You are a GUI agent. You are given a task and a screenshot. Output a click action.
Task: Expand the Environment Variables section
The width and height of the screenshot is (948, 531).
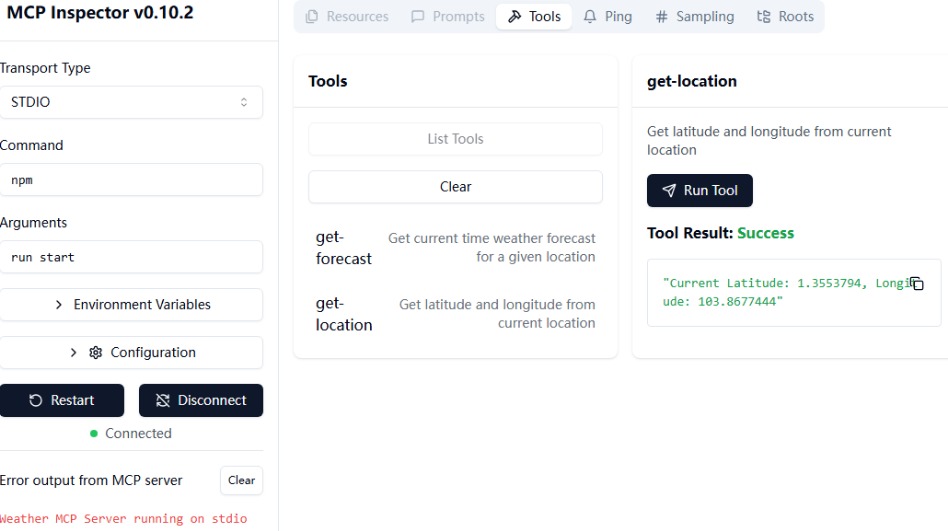[x=130, y=305]
